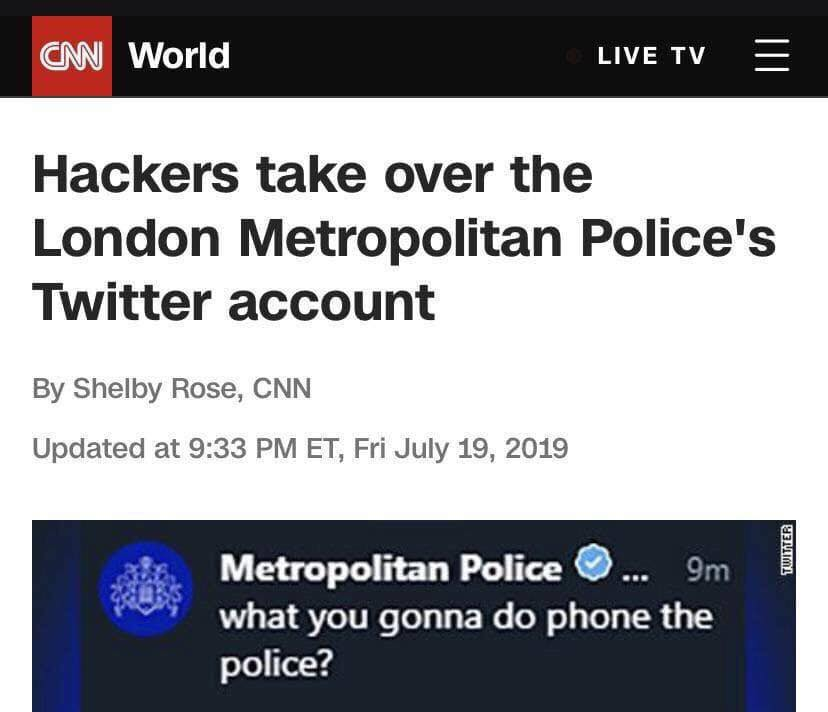828x712 pixels.
Task: Click the Metropolitan Police account name
Action: click(391, 568)
